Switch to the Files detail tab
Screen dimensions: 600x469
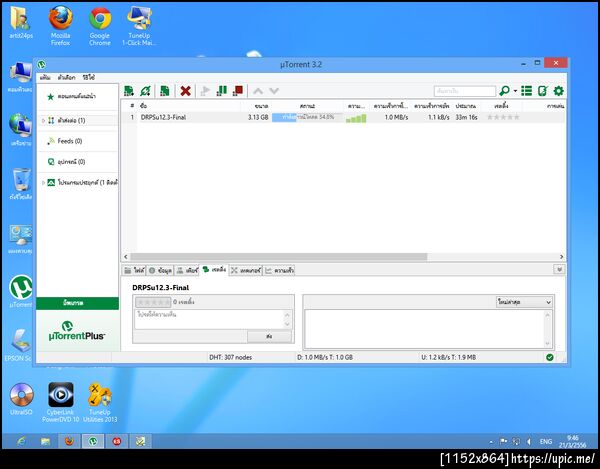click(134, 270)
